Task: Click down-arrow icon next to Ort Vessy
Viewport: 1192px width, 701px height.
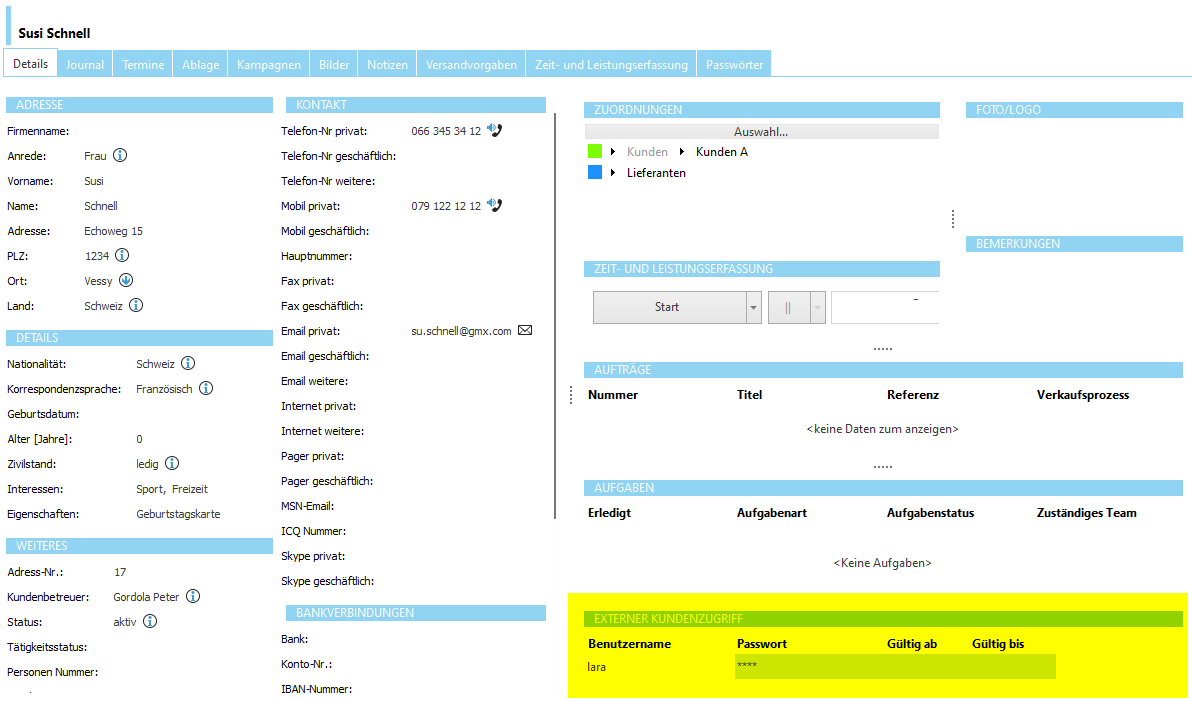Action: click(126, 281)
